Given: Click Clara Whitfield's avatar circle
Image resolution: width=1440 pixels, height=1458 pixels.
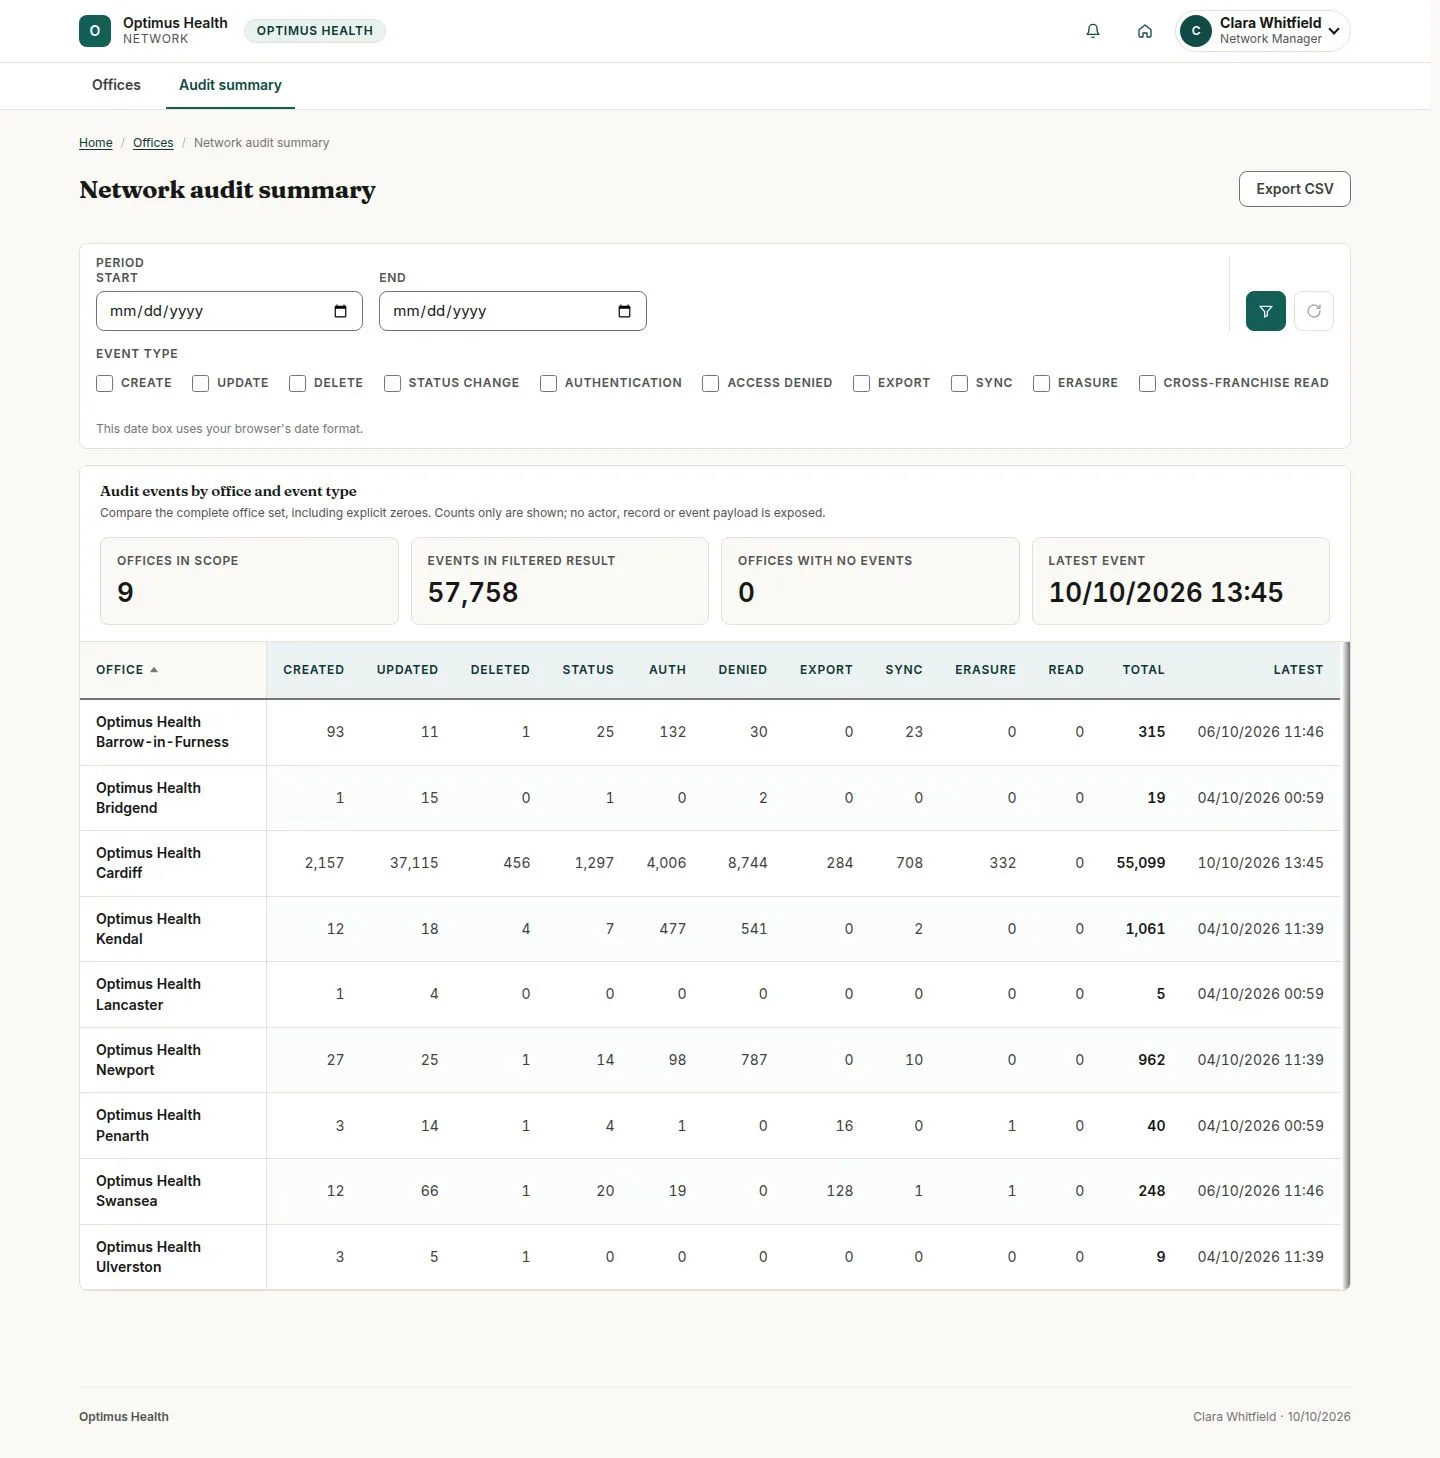Looking at the screenshot, I should coord(1196,31).
